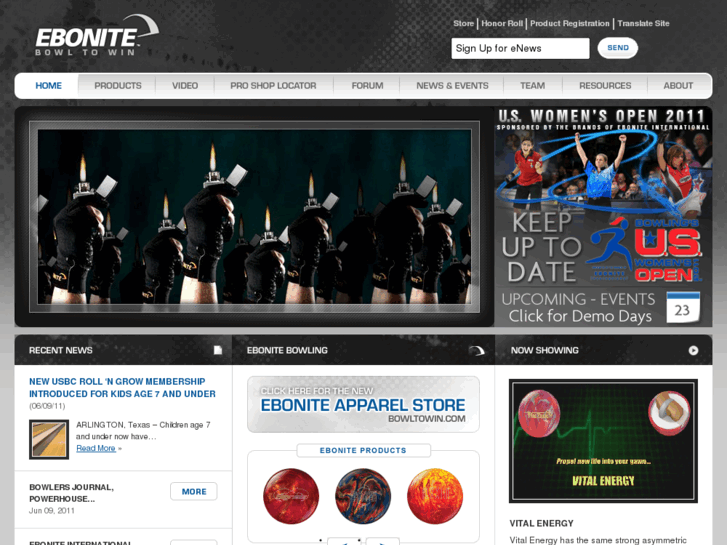This screenshot has height=545, width=727.
Task: Open the Ebonite Apparel Store banner
Action: pos(363,404)
